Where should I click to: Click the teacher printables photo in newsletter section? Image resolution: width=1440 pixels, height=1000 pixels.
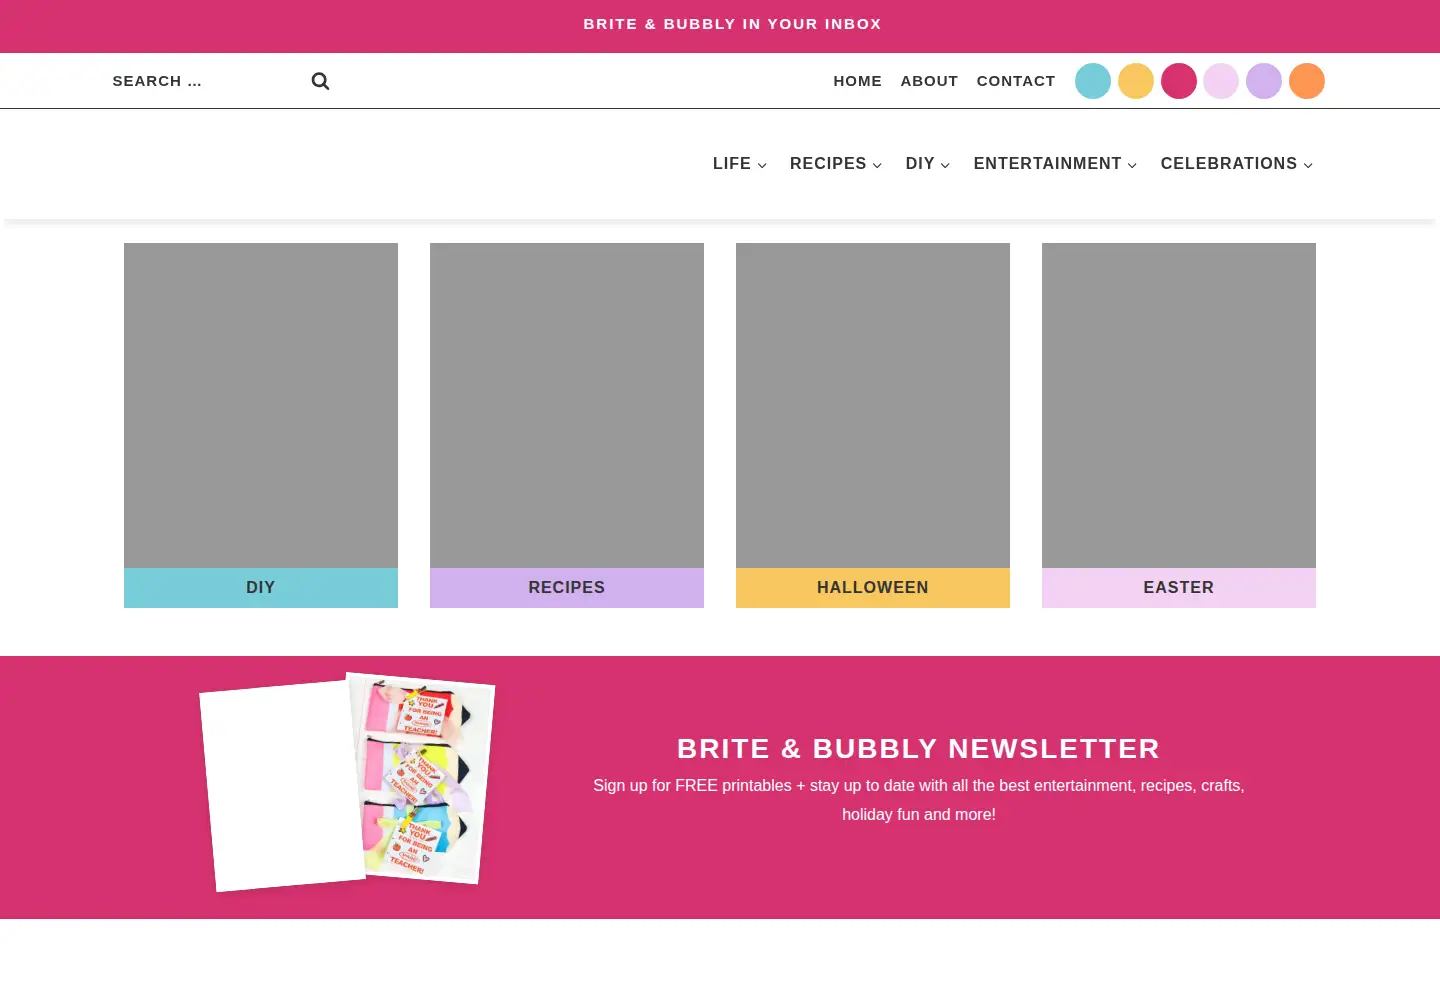click(422, 778)
